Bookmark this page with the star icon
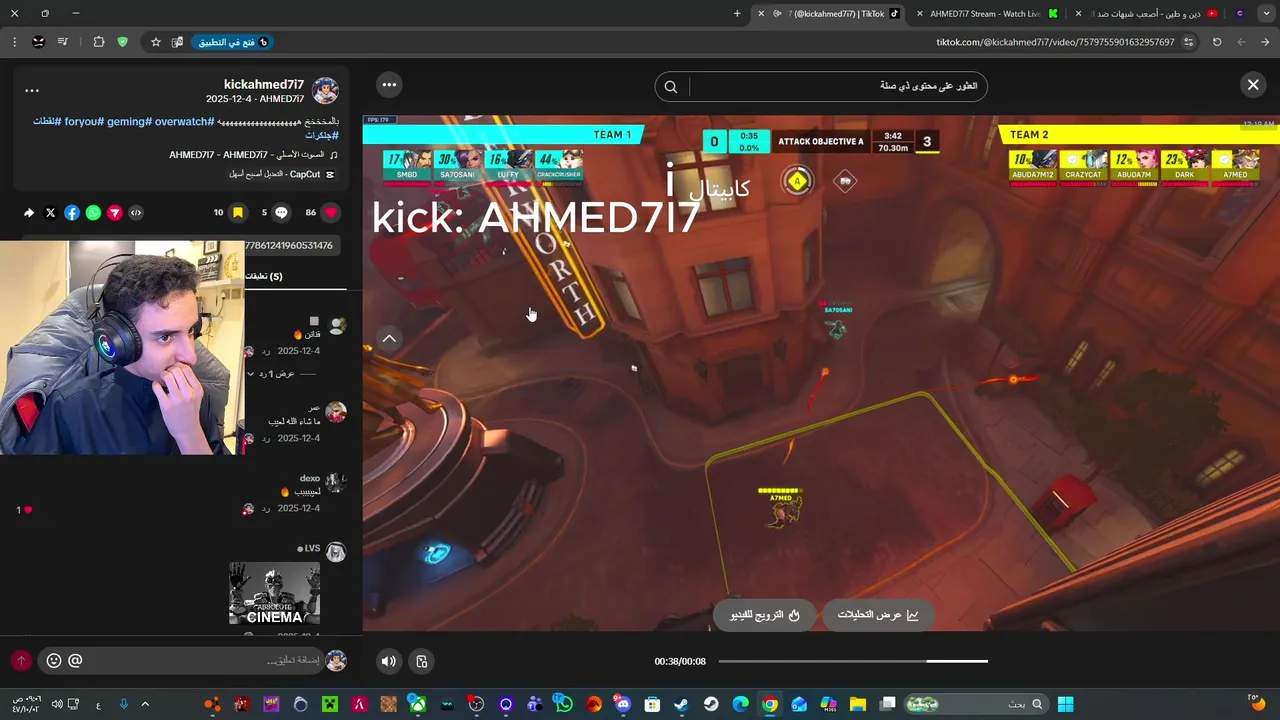Image resolution: width=1280 pixels, height=720 pixels. coord(156,42)
